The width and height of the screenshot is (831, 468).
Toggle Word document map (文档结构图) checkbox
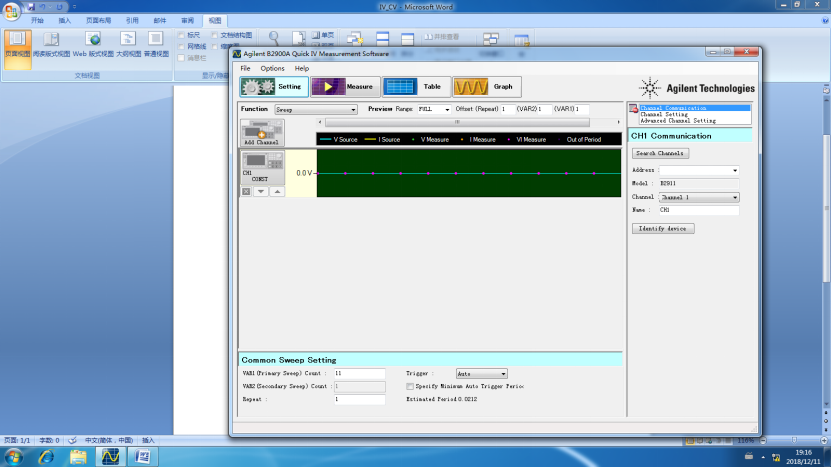tap(215, 35)
